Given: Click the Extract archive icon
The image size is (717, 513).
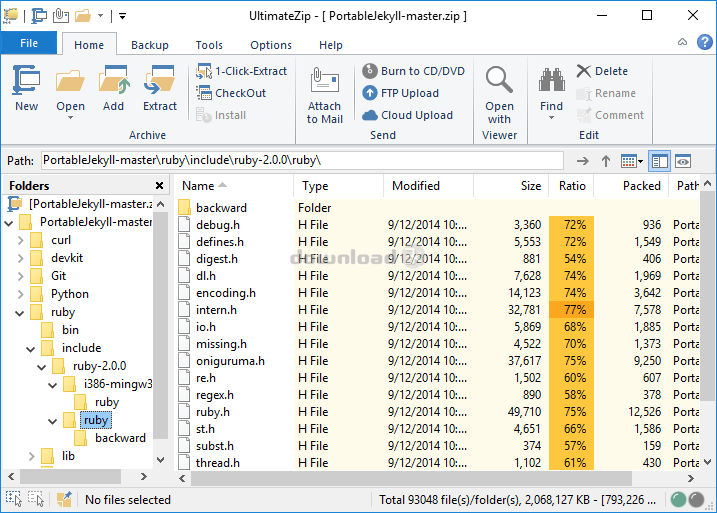Looking at the screenshot, I should click(160, 82).
